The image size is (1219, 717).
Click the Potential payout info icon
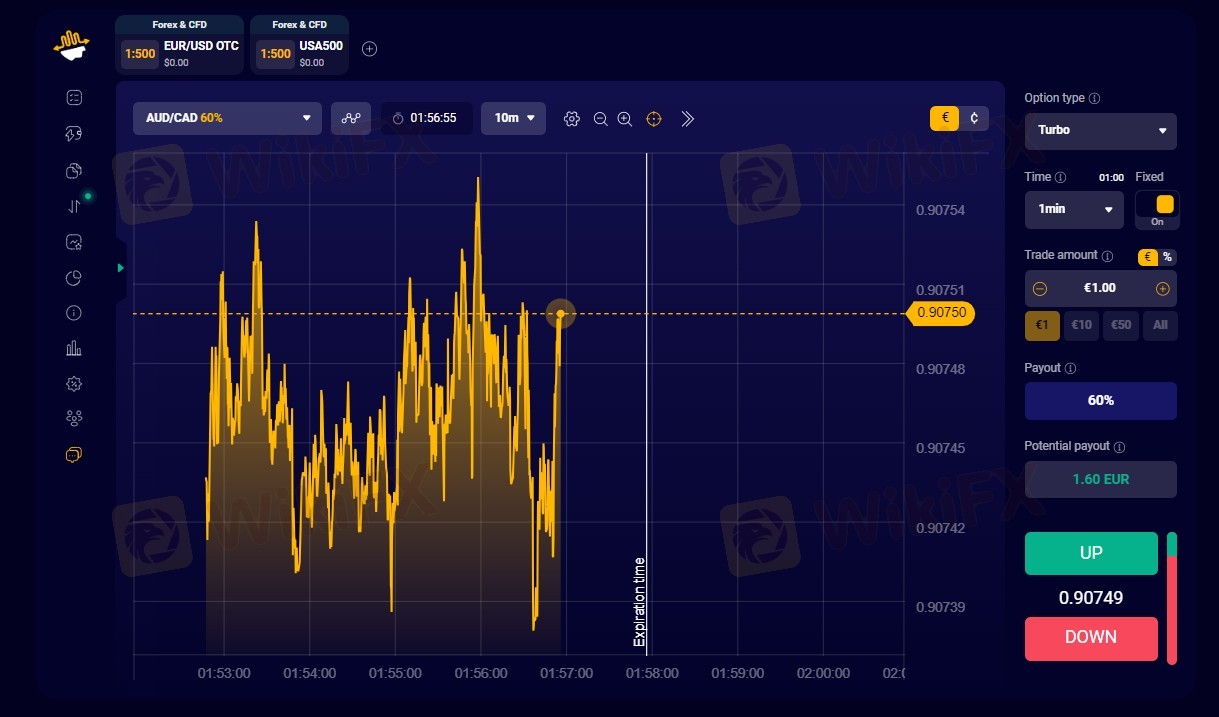(1120, 446)
